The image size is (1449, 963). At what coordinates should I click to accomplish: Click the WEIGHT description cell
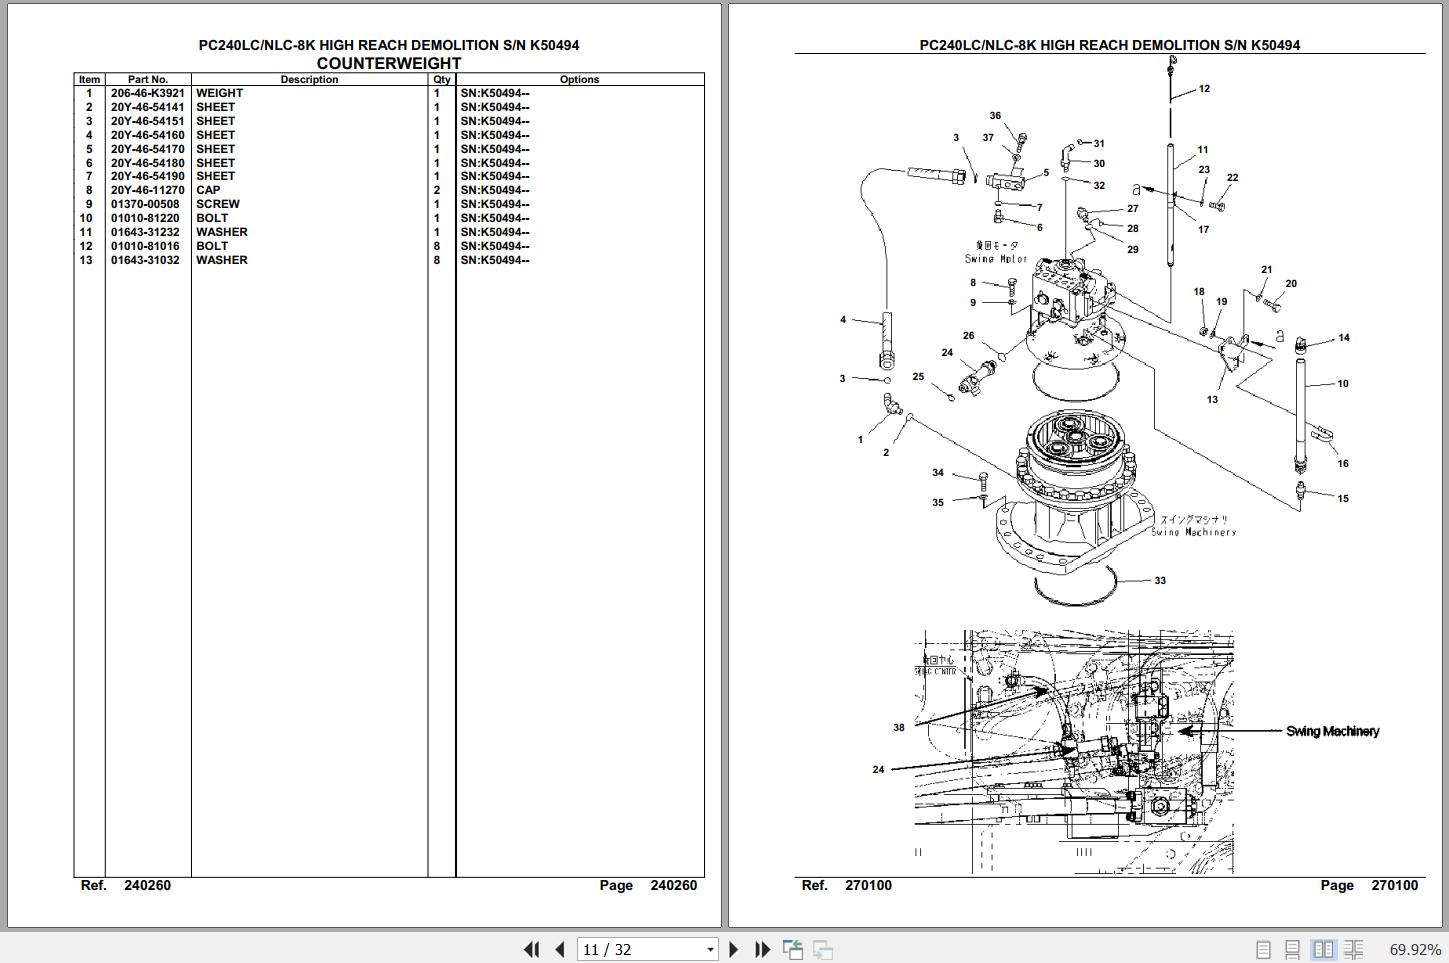tap(219, 93)
